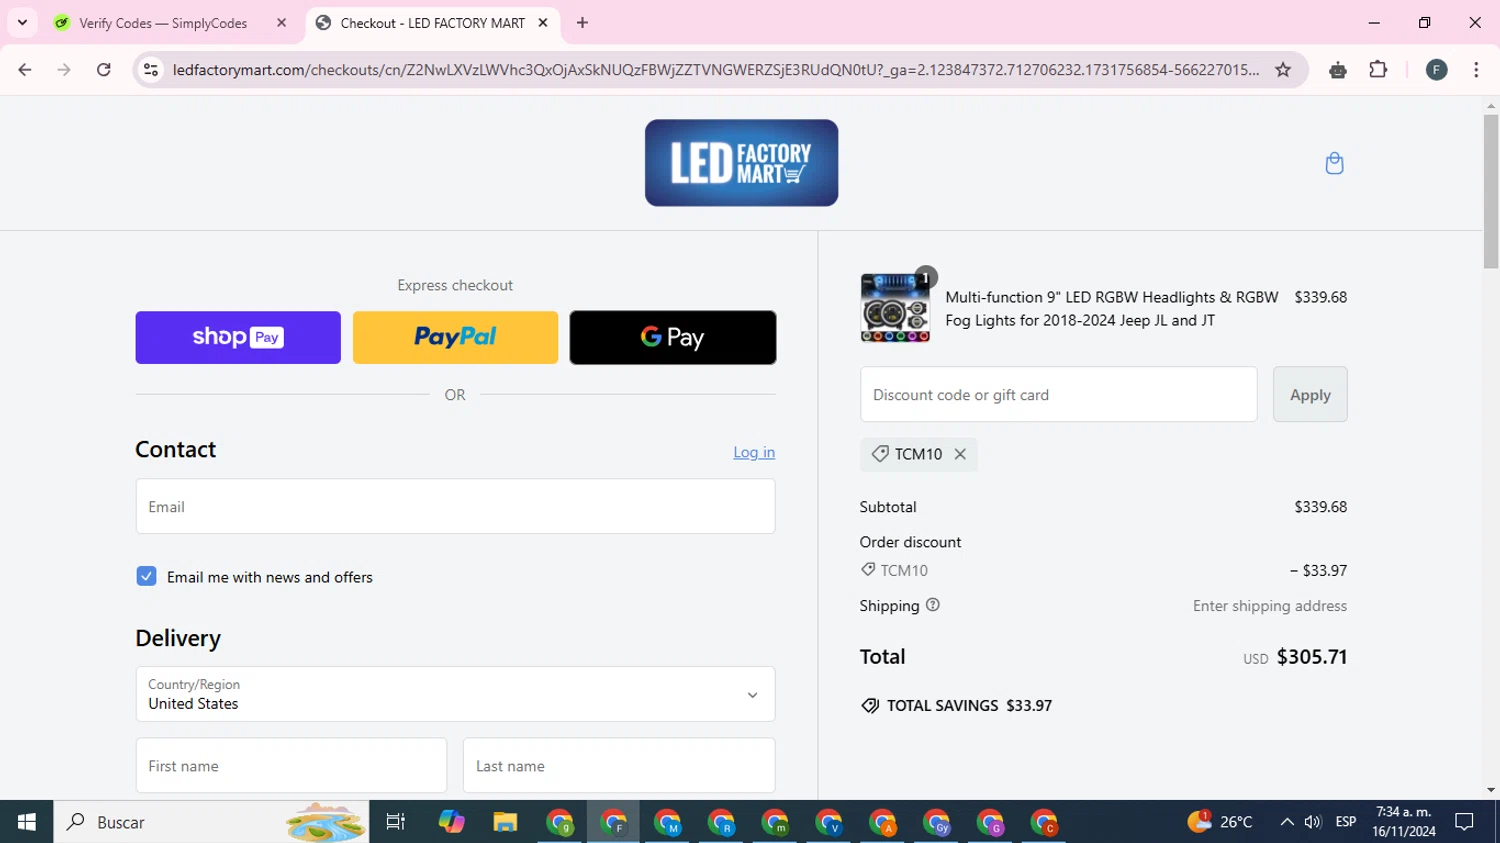This screenshot has height=843, width=1500.
Task: Open Task View on the taskbar
Action: click(396, 822)
